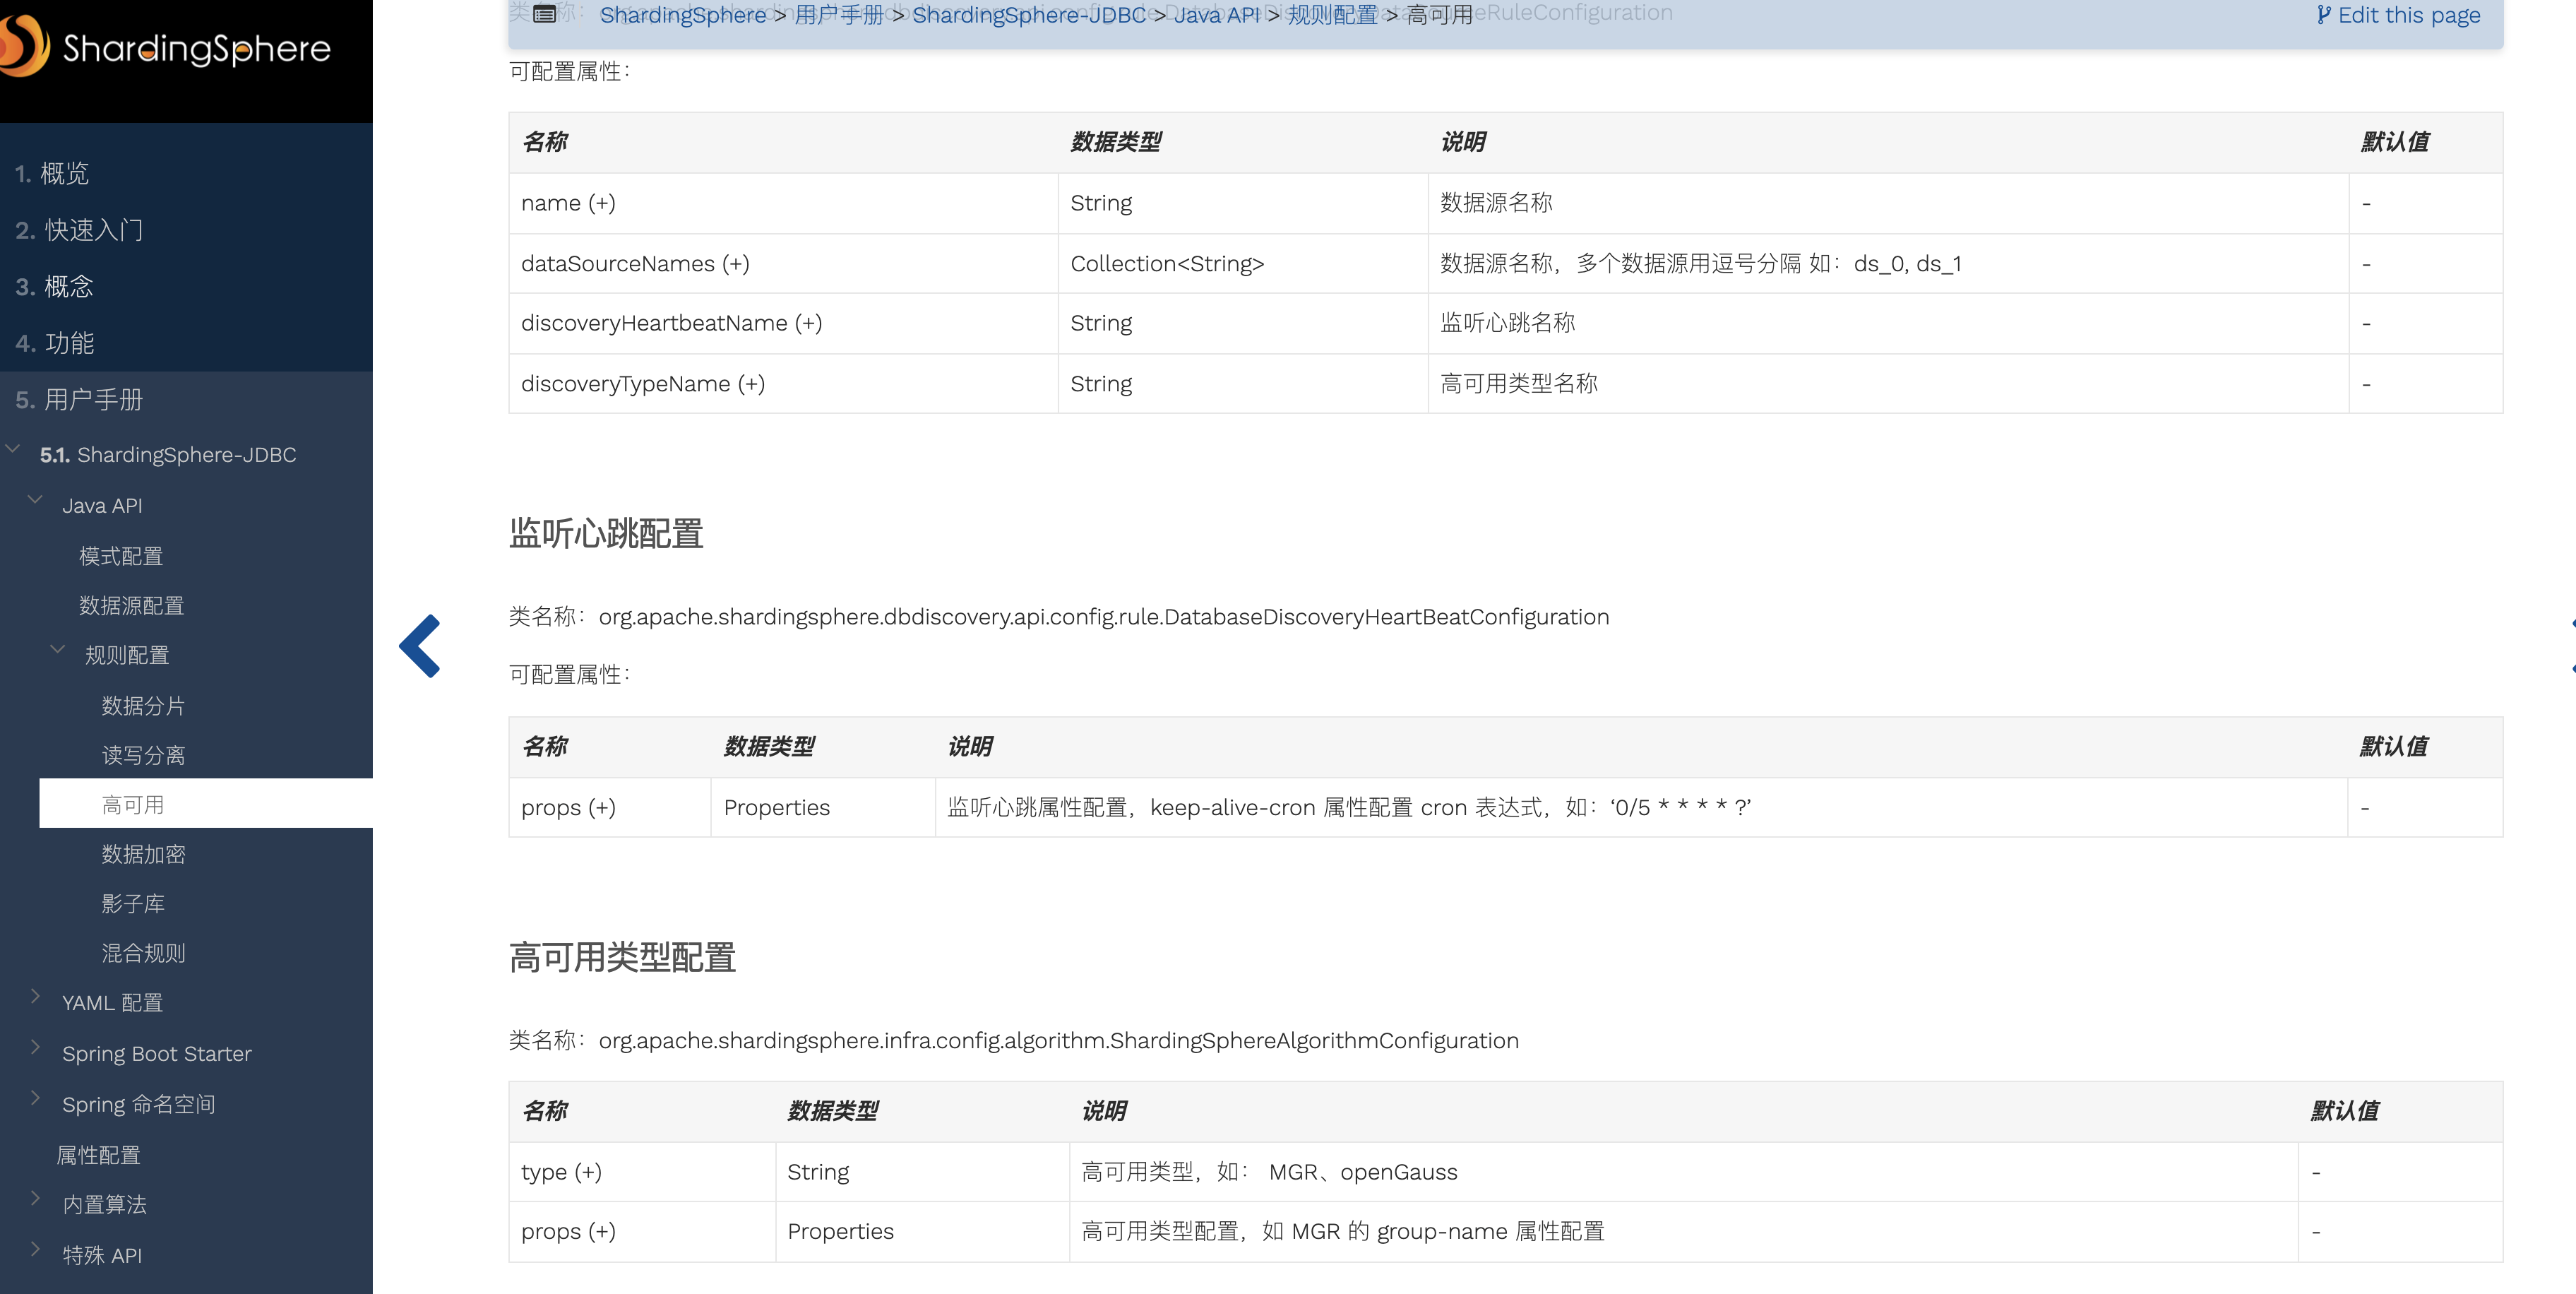Click the table-of-contents icon in breadcrumb bar
The width and height of the screenshot is (2576, 1294).
[x=544, y=14]
